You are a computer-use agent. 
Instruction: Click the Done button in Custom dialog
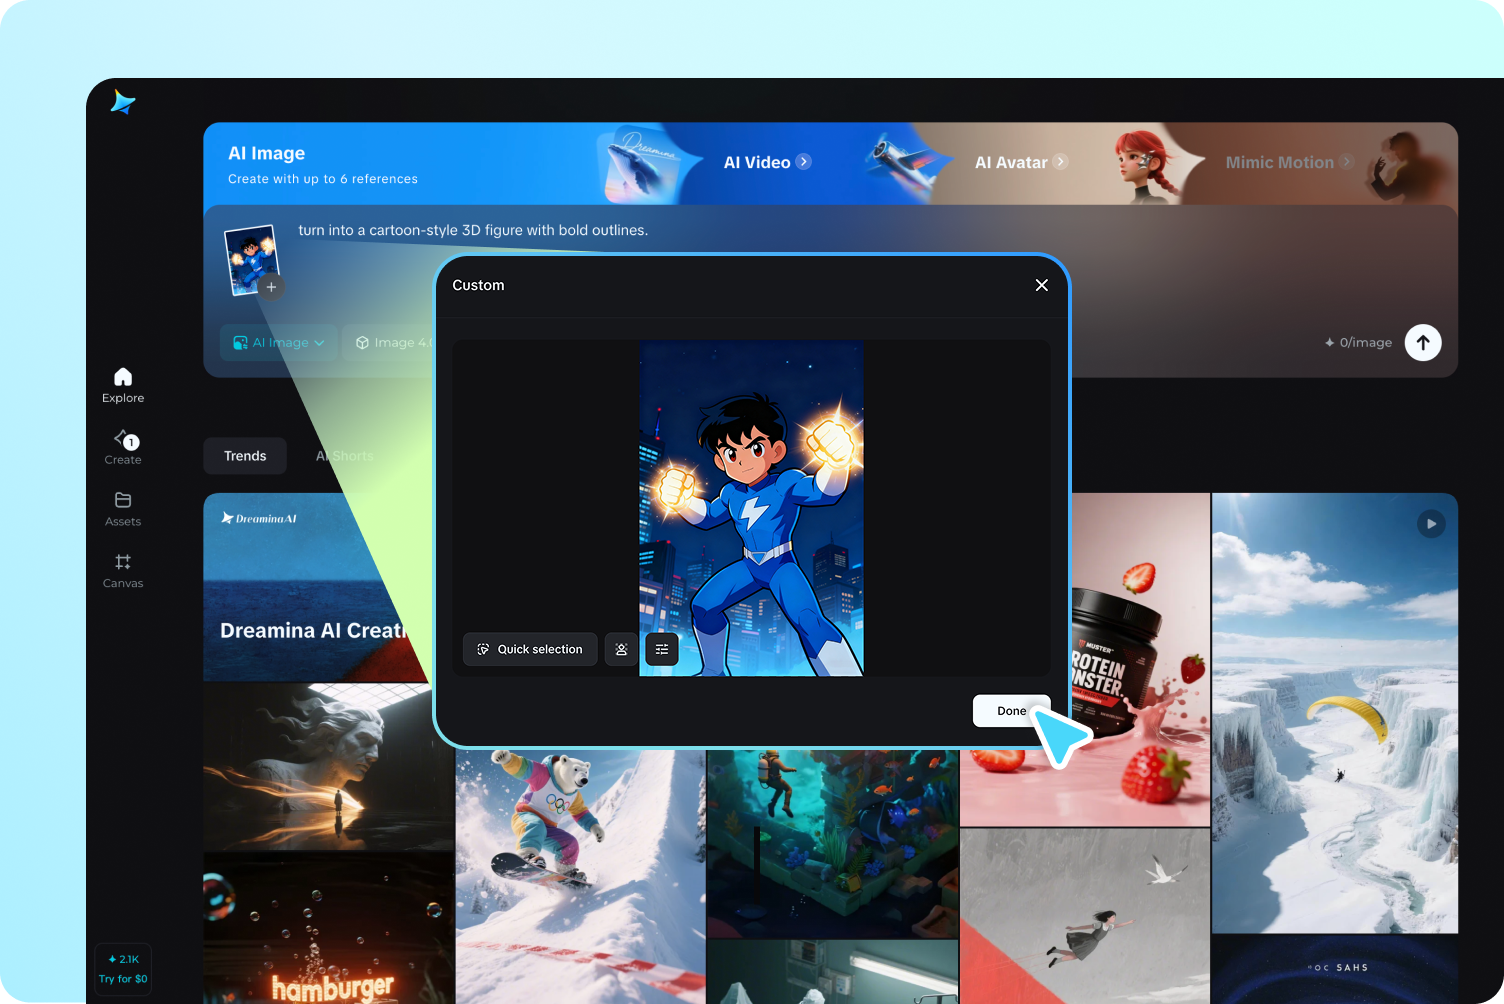(1011, 711)
